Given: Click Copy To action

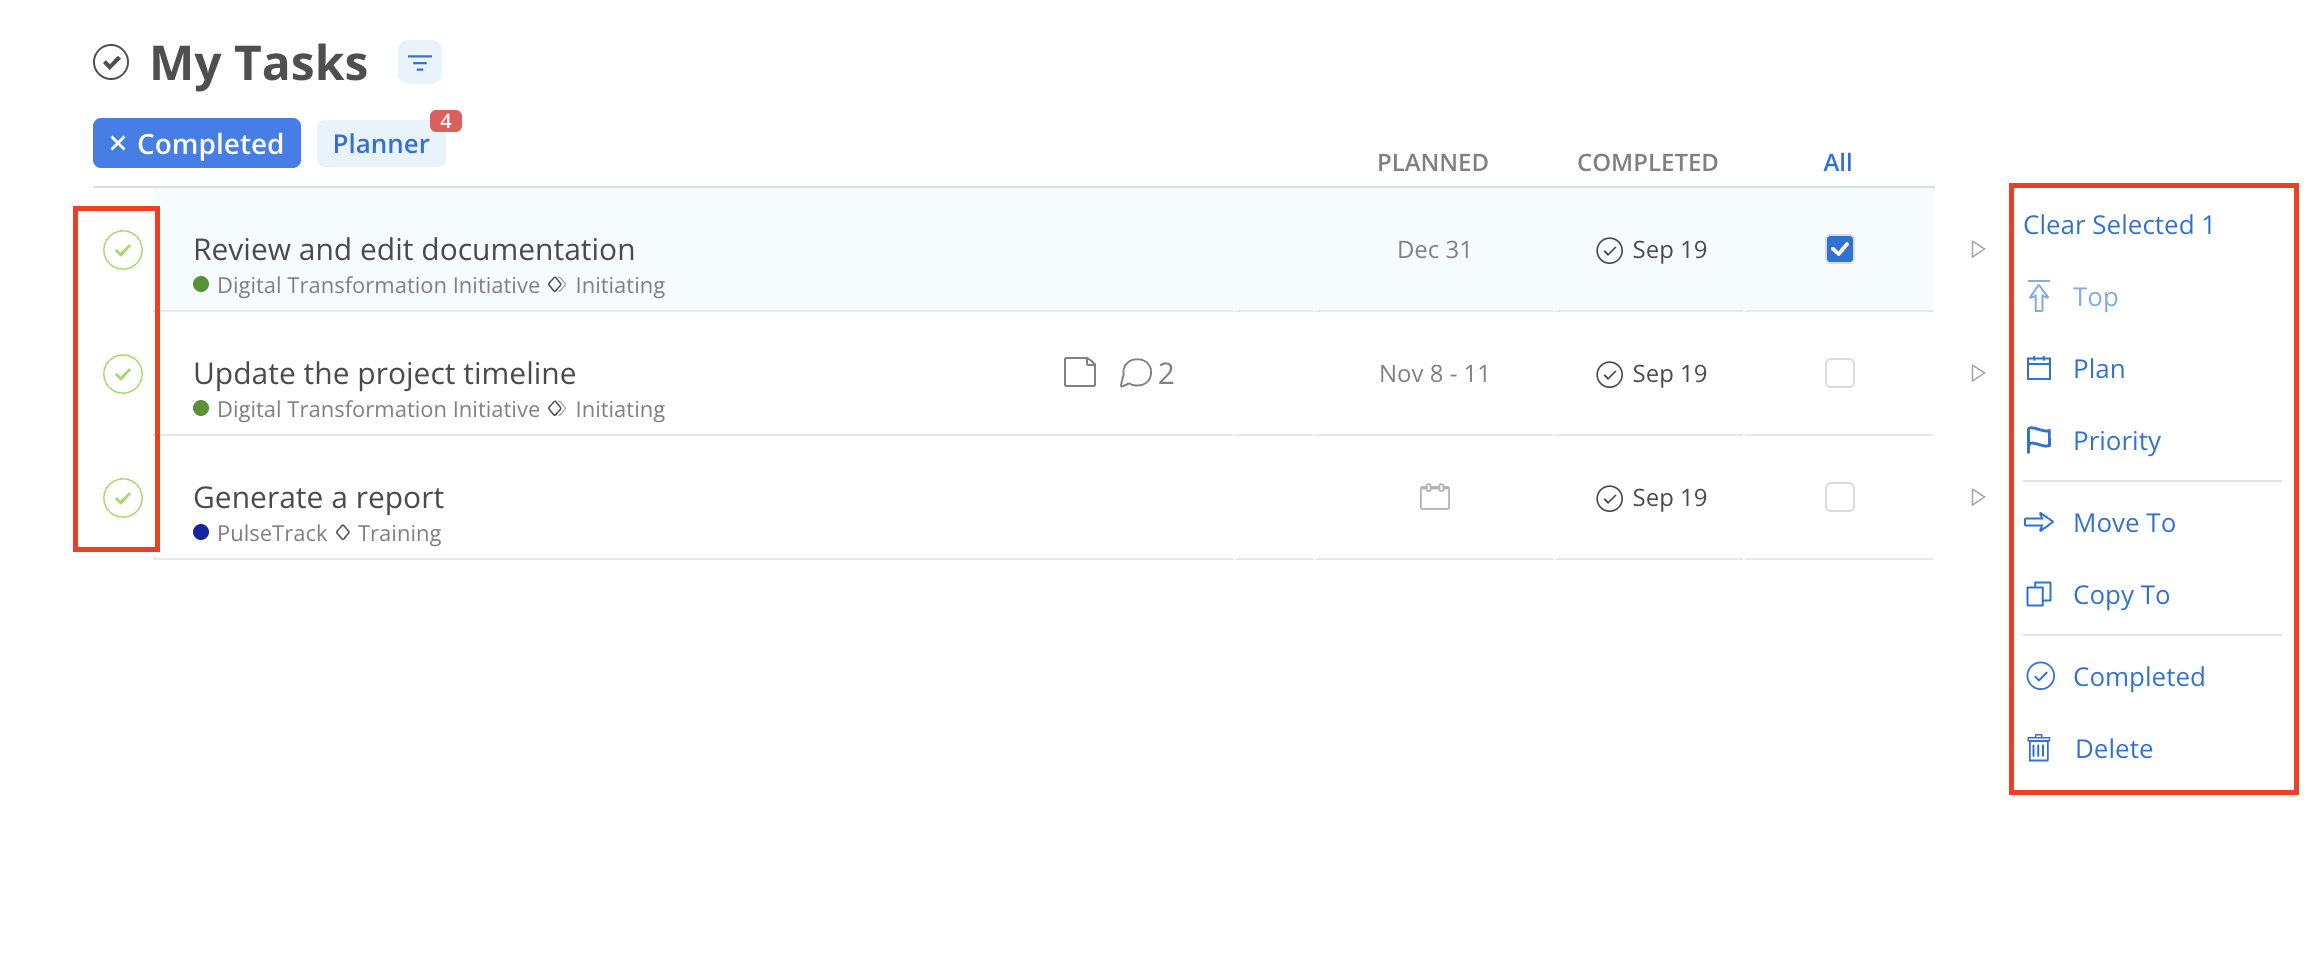Looking at the screenshot, I should (x=2119, y=595).
